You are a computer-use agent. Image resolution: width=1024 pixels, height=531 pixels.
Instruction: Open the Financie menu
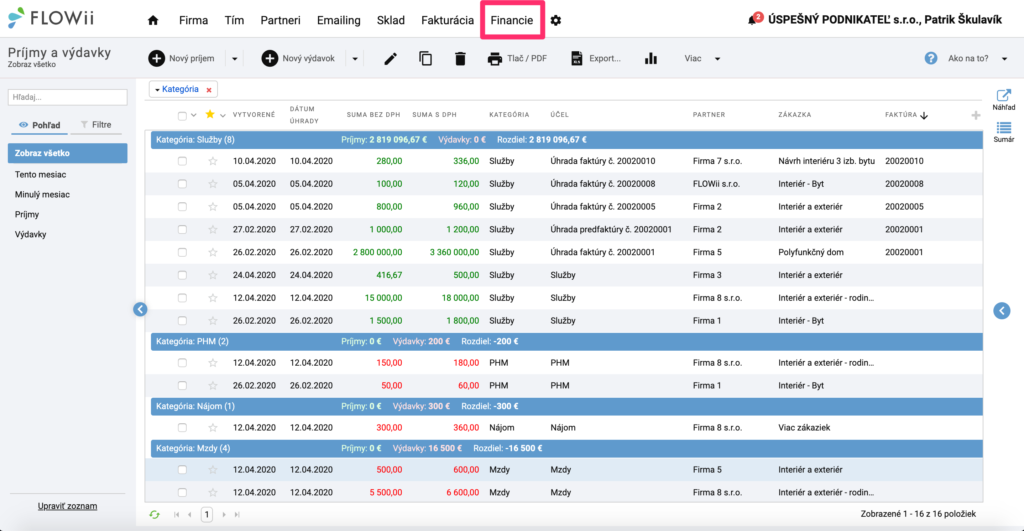pos(512,20)
